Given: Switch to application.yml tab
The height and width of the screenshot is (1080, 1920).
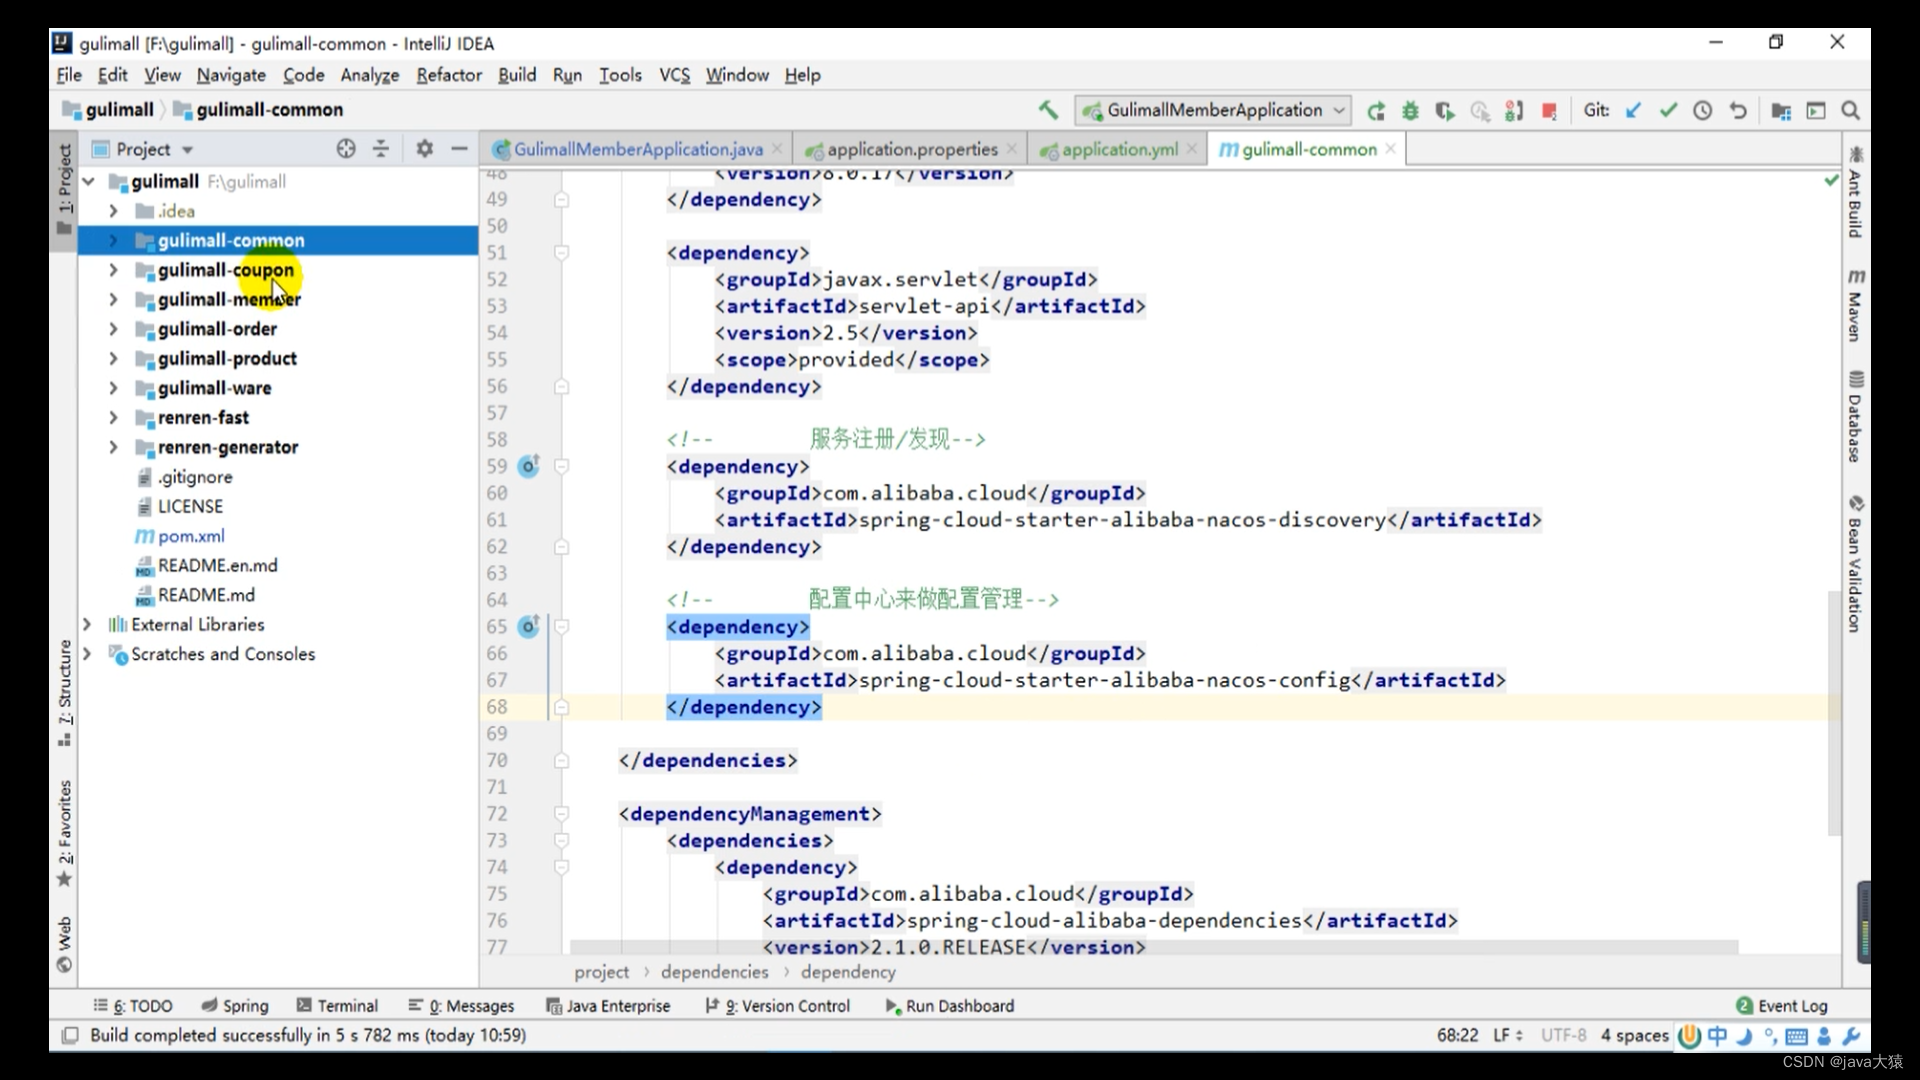Looking at the screenshot, I should (x=1119, y=149).
